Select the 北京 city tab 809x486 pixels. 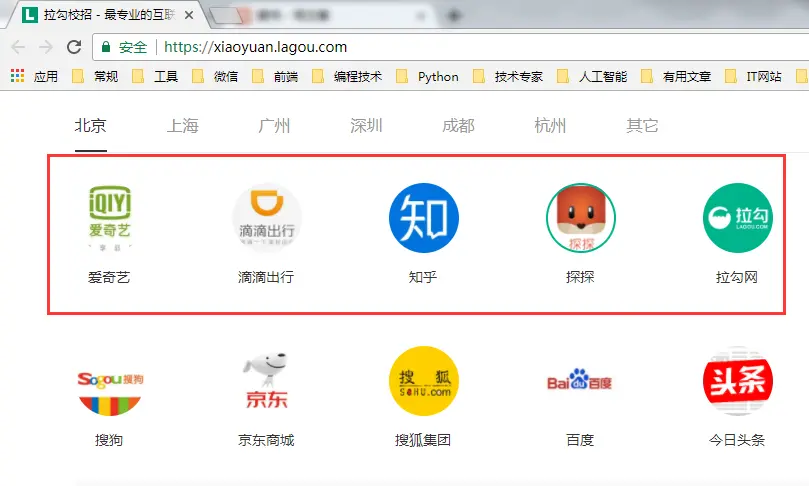[91, 125]
